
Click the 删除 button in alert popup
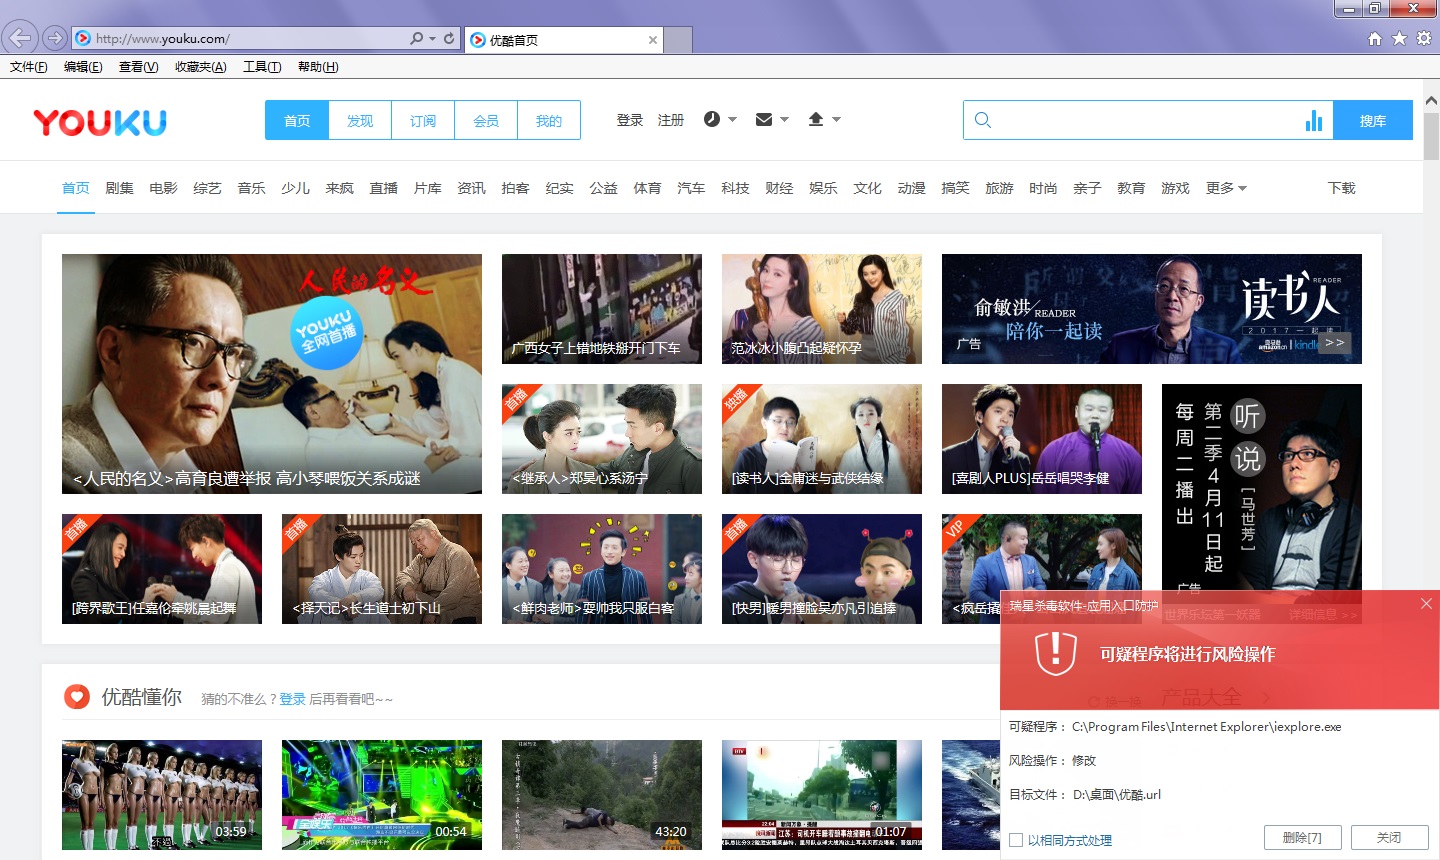coord(1301,838)
